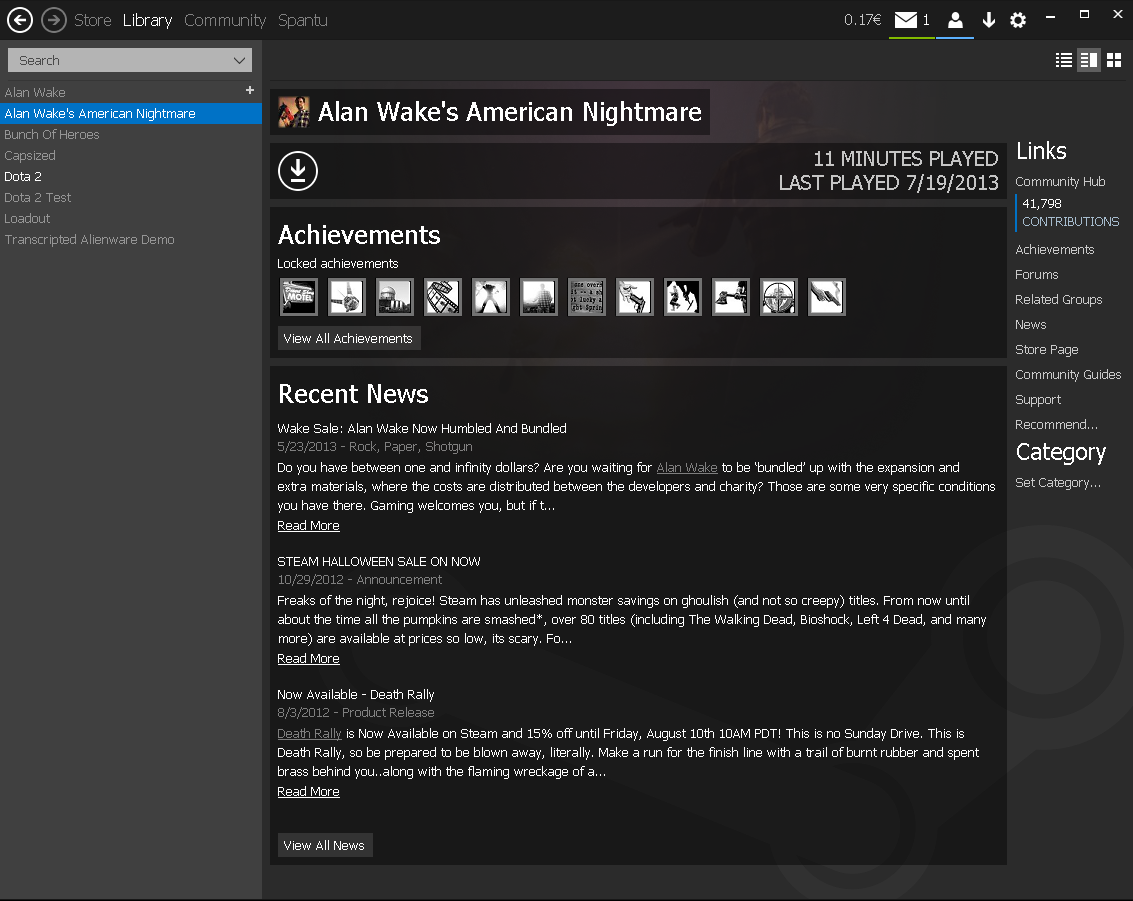Open News in the Links sidebar
The height and width of the screenshot is (901, 1133).
[1030, 324]
